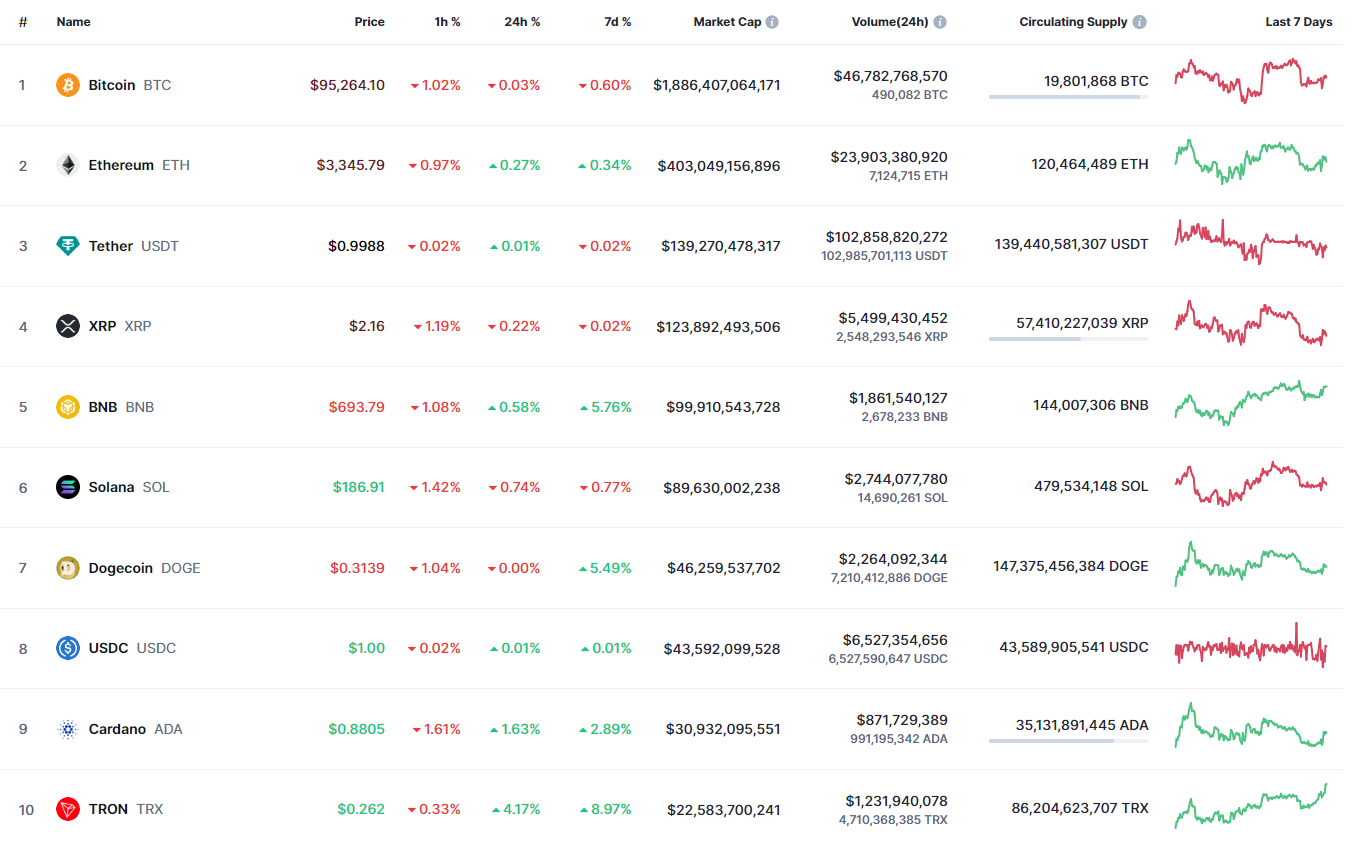Click the XRP logo icon
Screen dimensions: 1357x845
click(x=68, y=326)
